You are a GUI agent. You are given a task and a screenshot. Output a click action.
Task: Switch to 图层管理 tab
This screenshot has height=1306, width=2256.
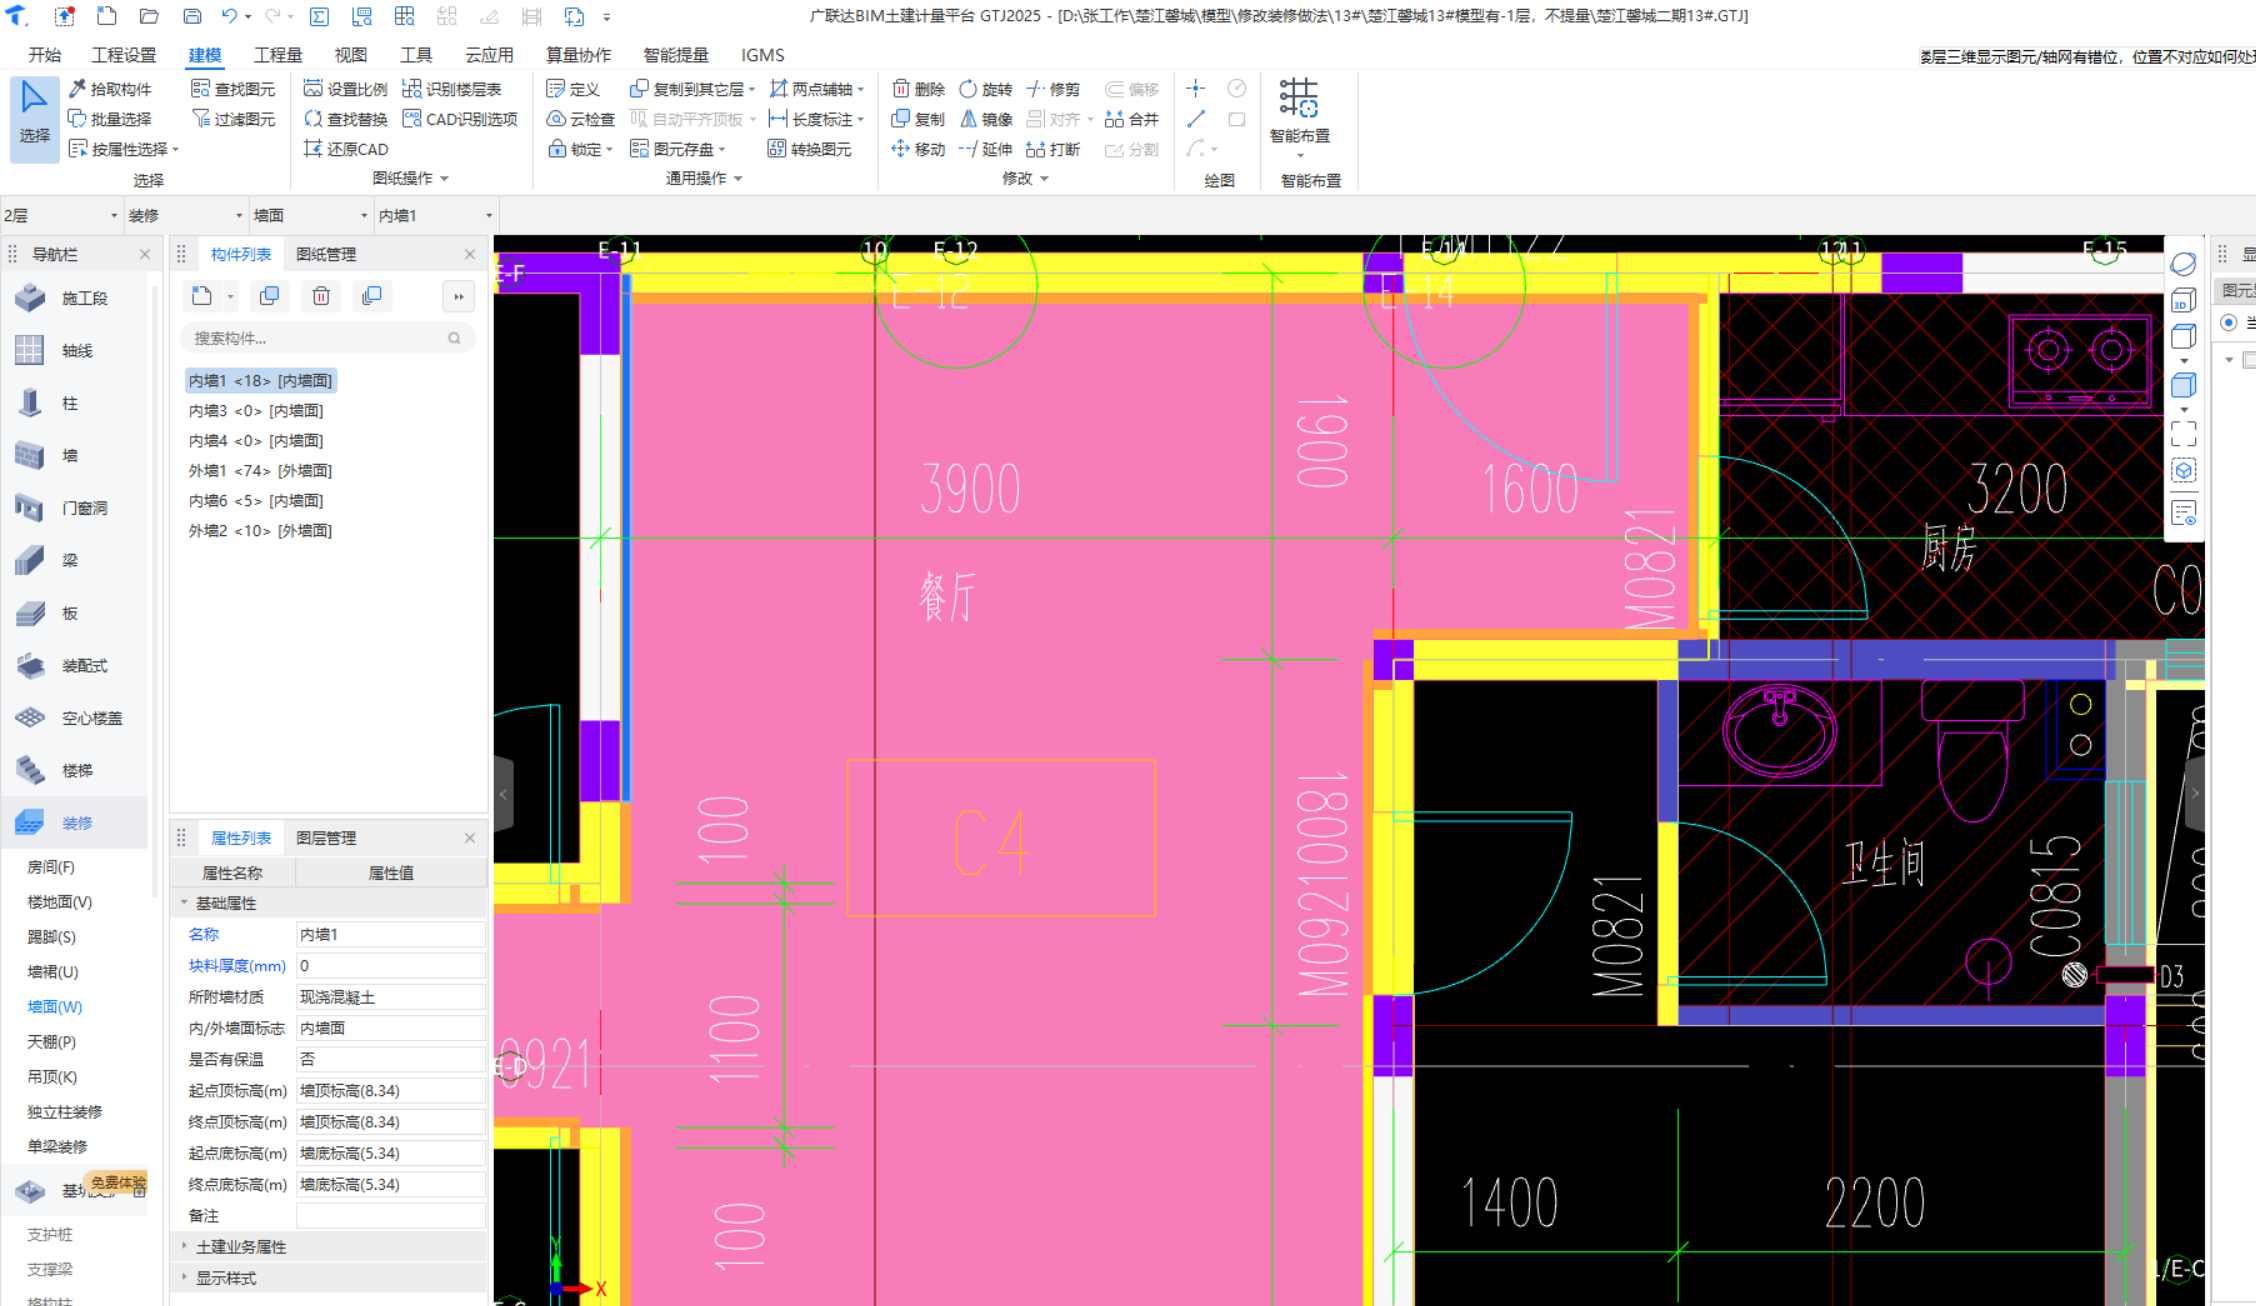tap(326, 838)
